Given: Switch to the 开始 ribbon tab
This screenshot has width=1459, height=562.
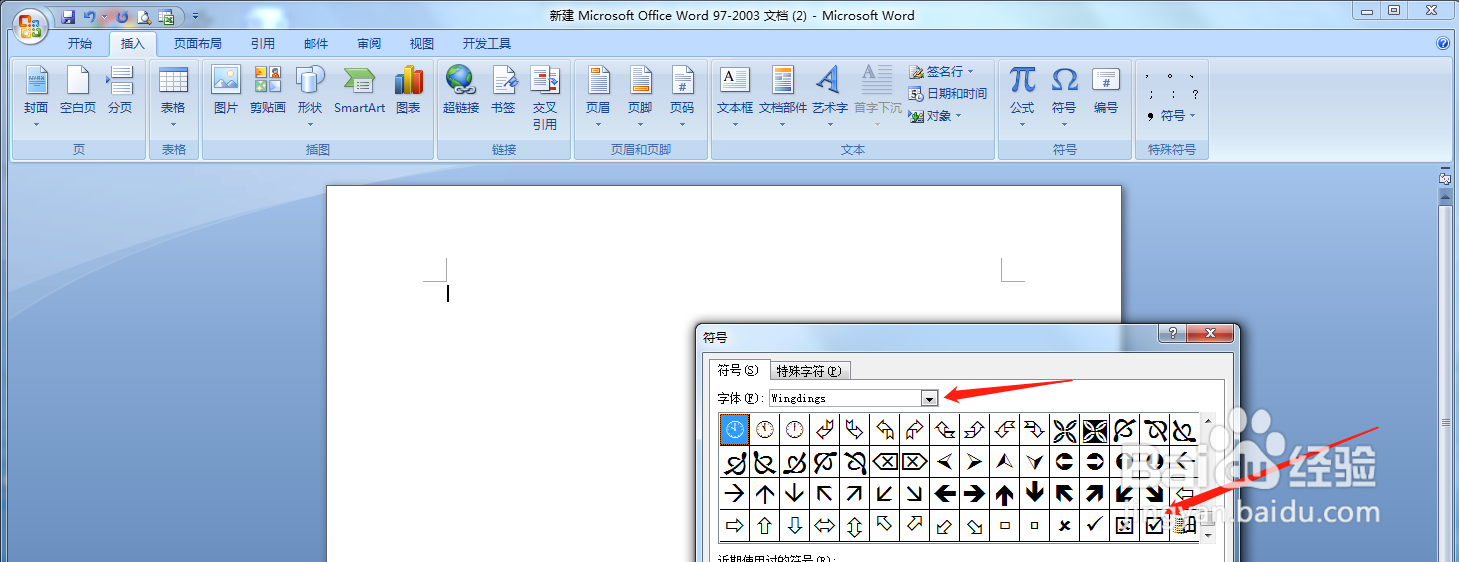Looking at the screenshot, I should 80,44.
